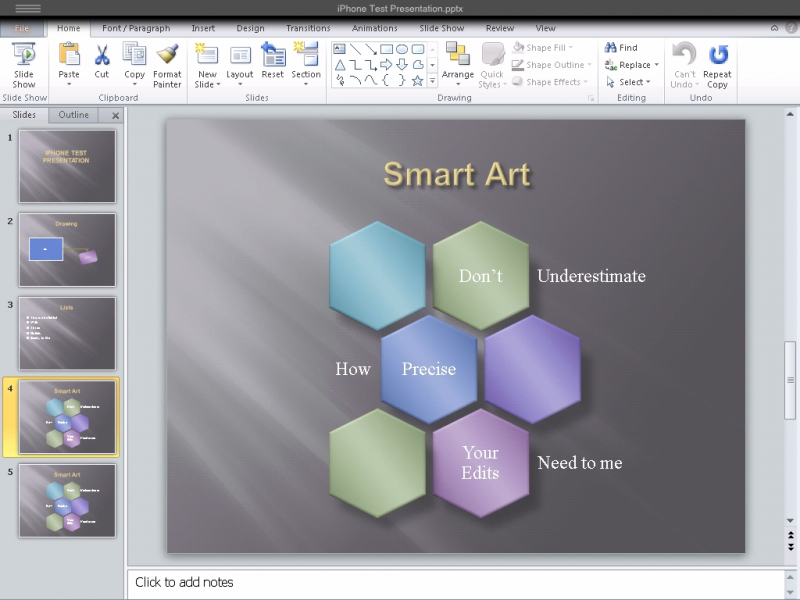Switch to the Transitions tab

[x=308, y=28]
